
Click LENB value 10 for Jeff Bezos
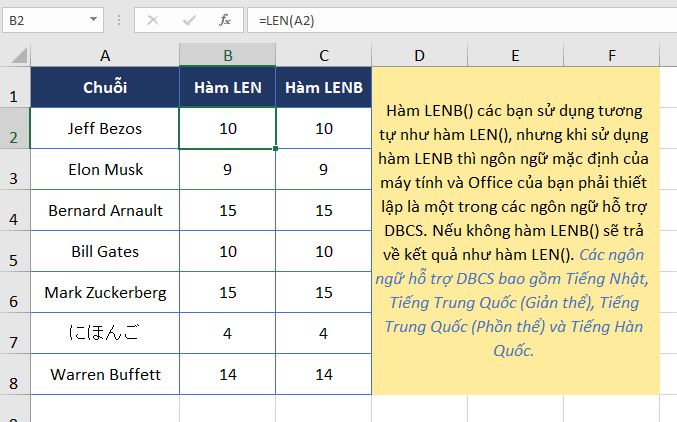pos(324,128)
